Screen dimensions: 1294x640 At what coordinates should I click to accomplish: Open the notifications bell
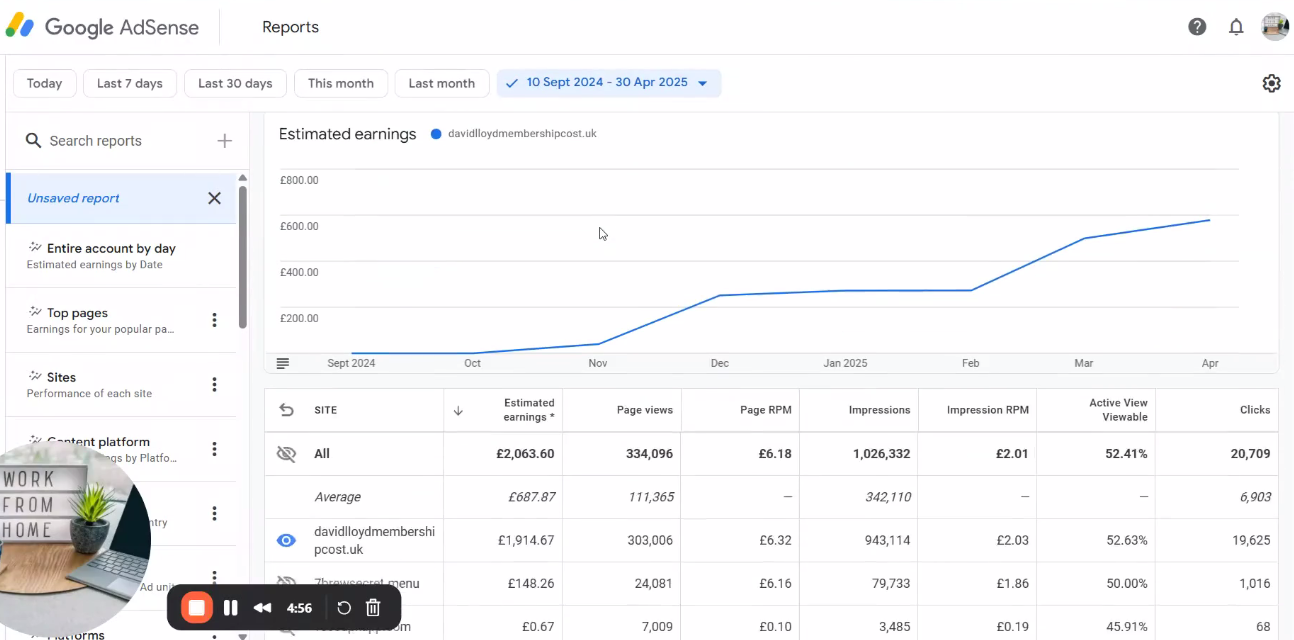pos(1236,27)
